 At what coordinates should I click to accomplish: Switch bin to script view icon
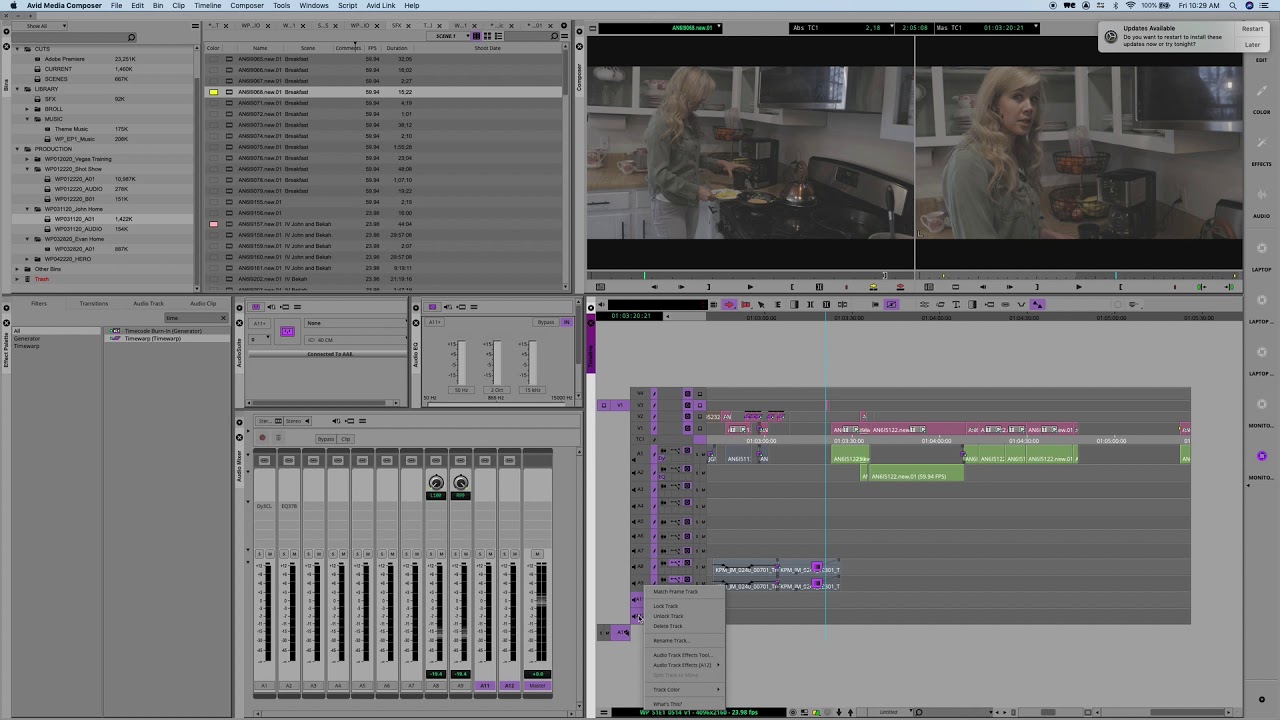496,36
